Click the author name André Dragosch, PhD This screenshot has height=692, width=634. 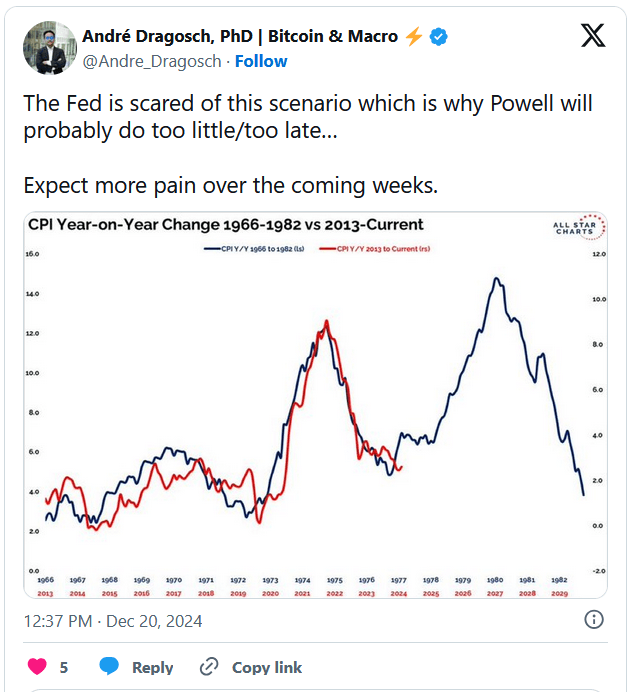[x=240, y=36]
